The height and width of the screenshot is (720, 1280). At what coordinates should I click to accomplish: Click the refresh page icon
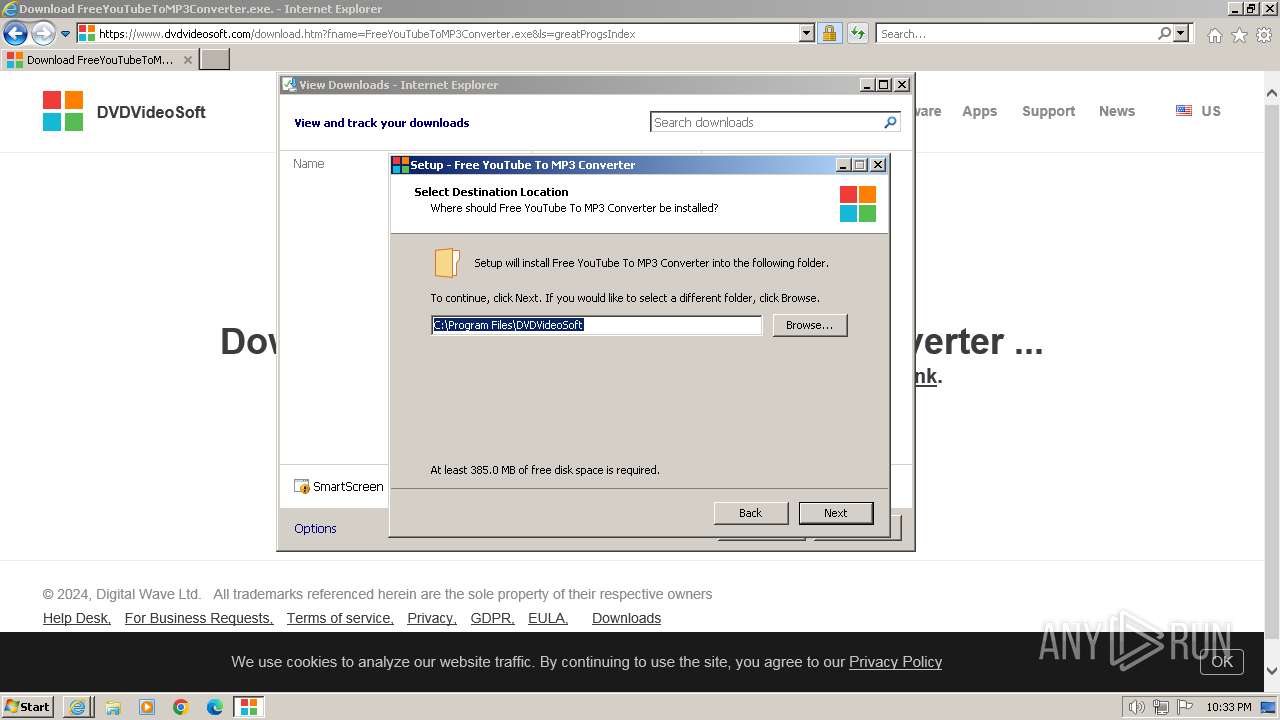click(x=857, y=33)
